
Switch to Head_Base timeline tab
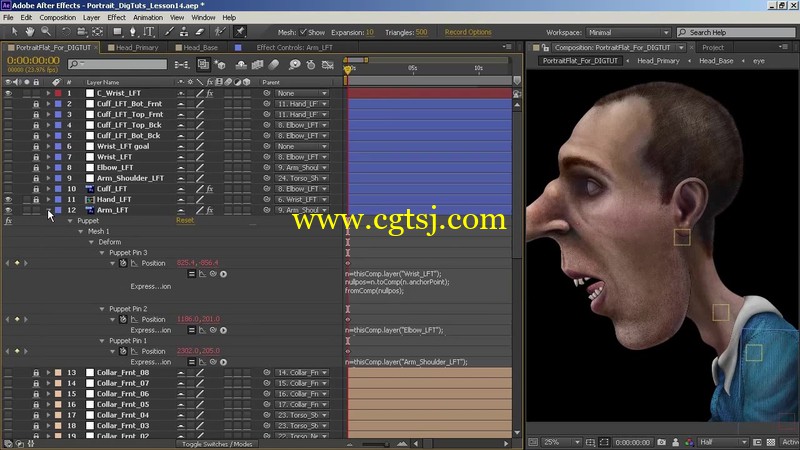[x=200, y=47]
